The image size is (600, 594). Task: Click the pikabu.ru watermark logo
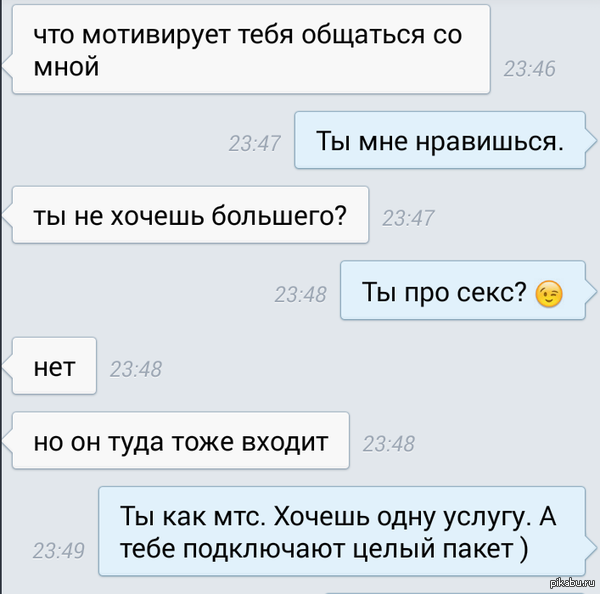[x=572, y=583]
